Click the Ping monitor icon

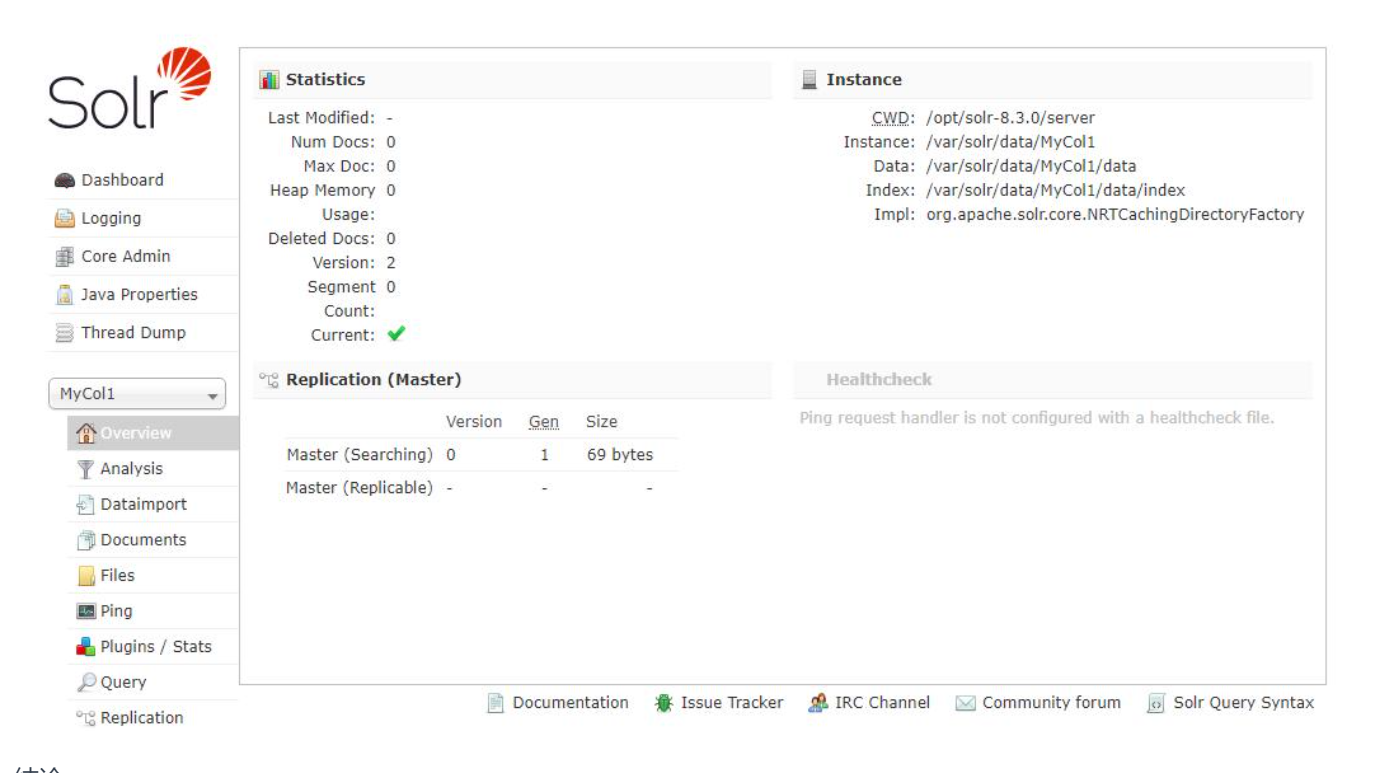(86, 611)
